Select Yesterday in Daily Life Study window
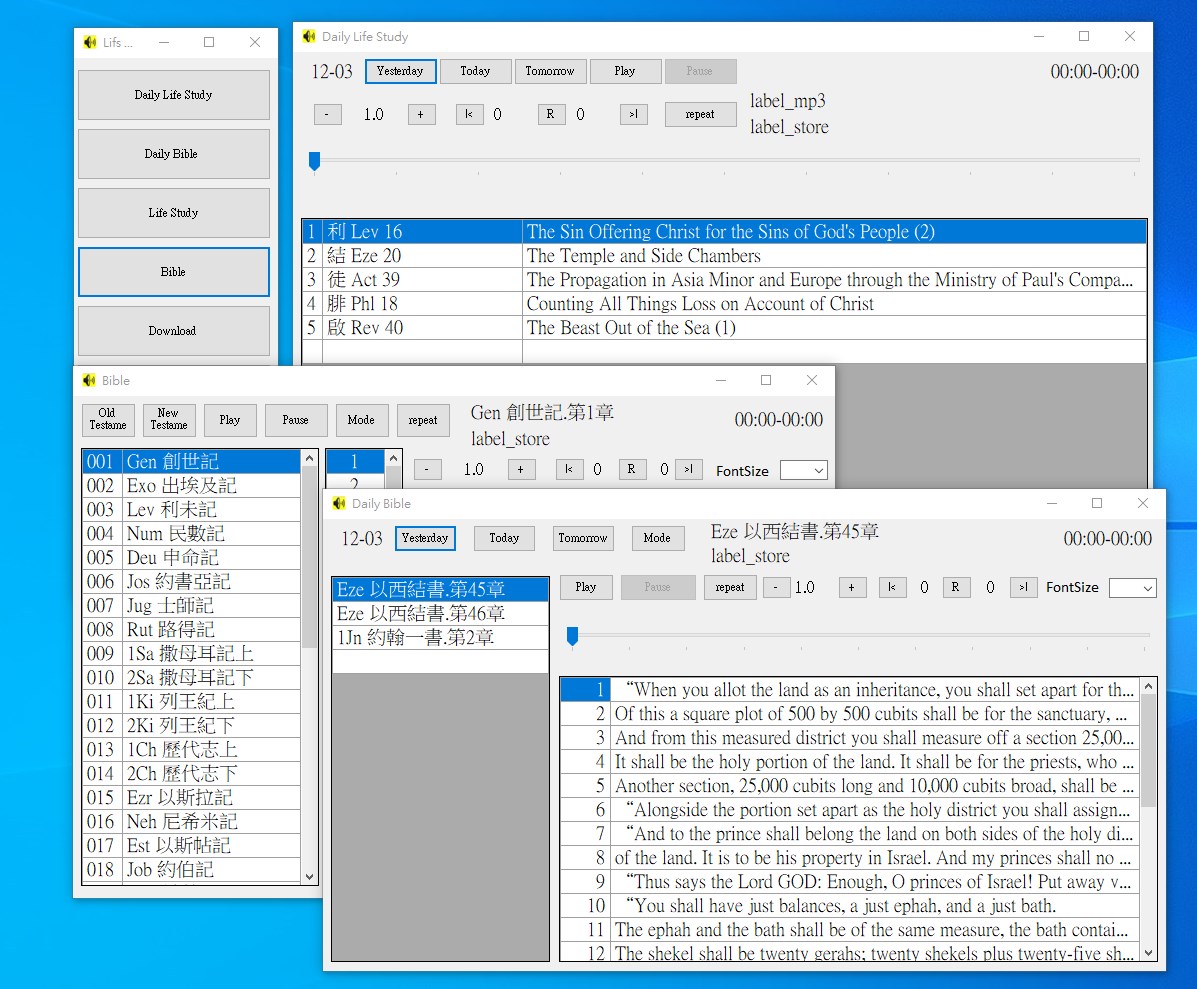Viewport: 1197px width, 989px height. 400,71
